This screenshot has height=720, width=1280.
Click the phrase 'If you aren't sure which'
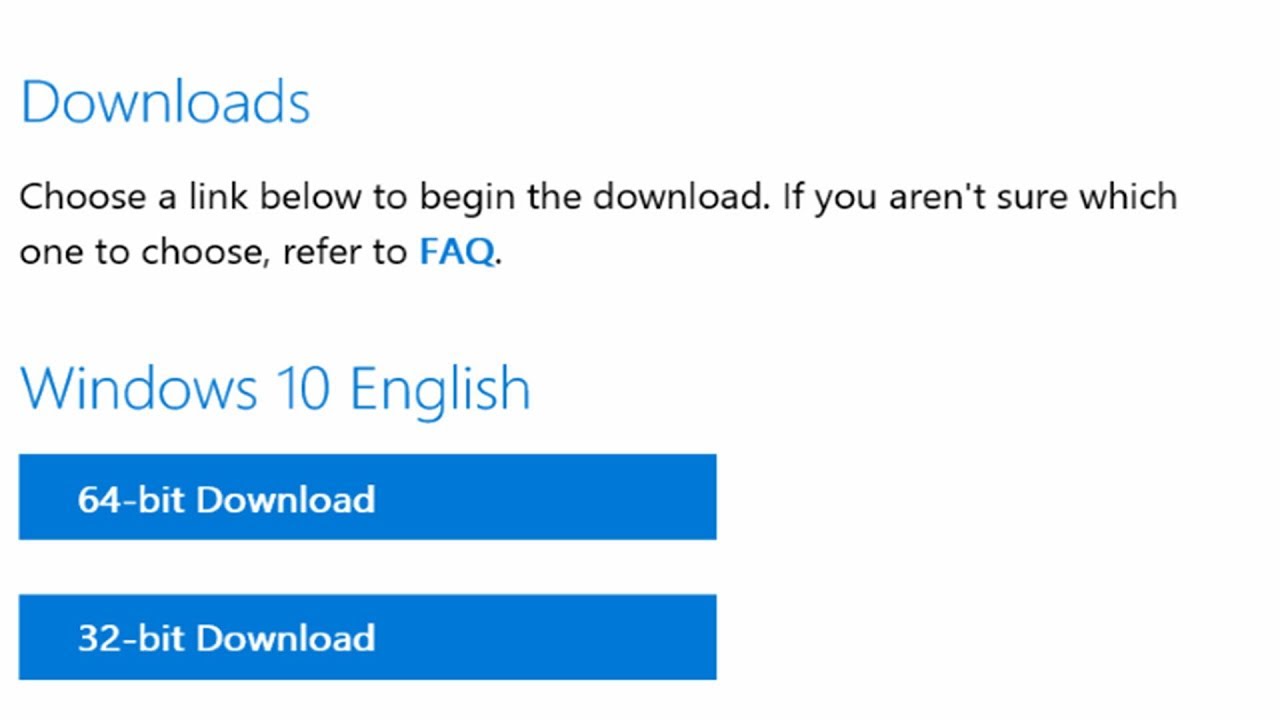pyautogui.click(x=980, y=196)
